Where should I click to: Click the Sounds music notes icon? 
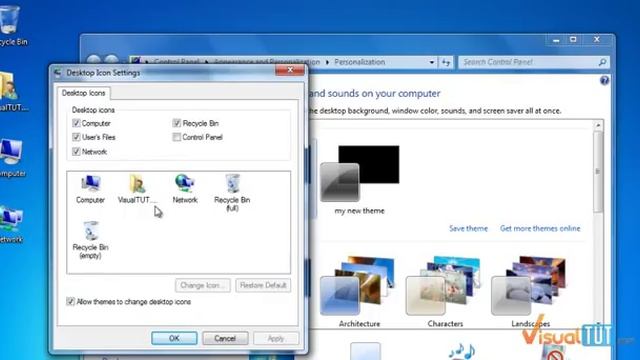tap(462, 351)
